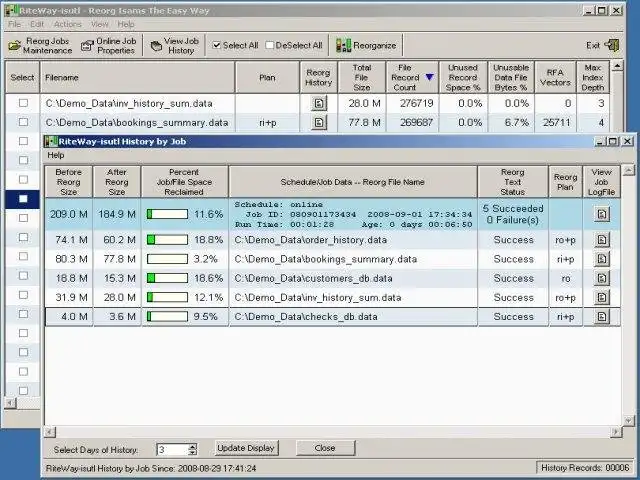Toggle the highlighted dark-blue row checkbox
This screenshot has height=480, width=640.
coord(23,199)
